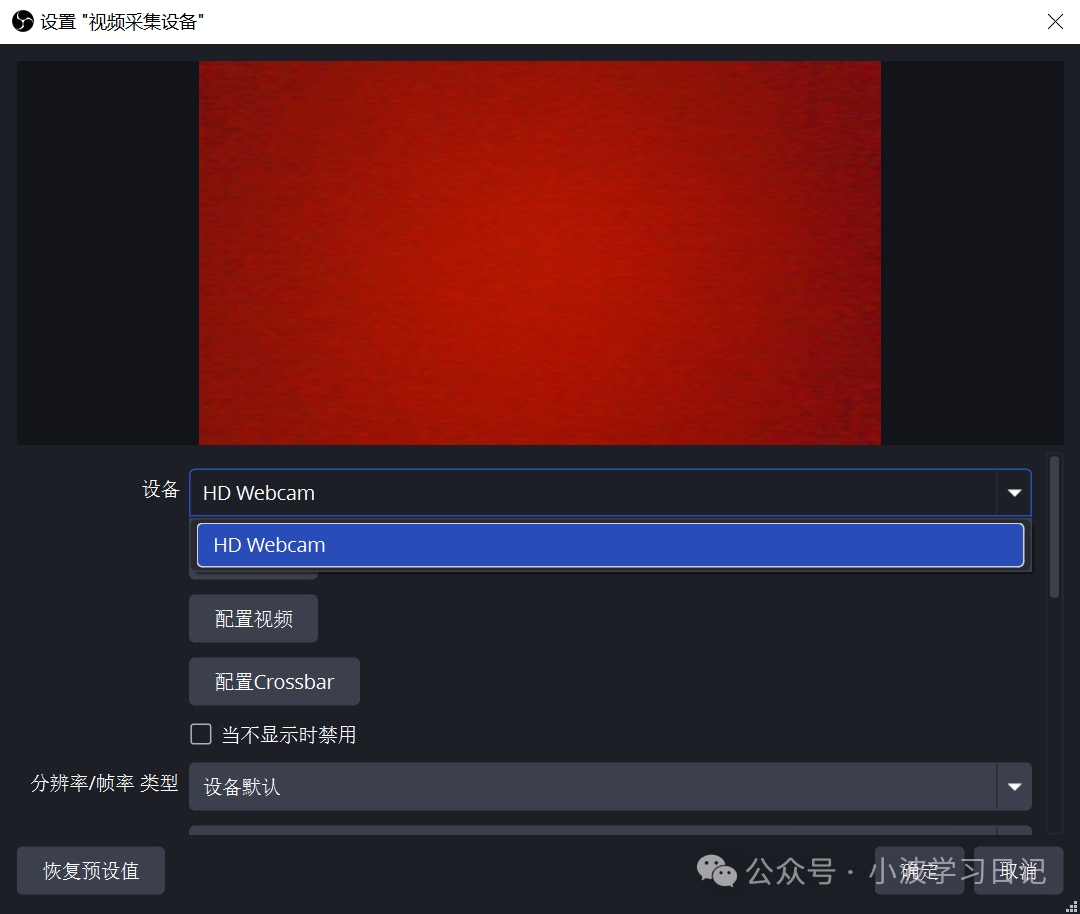
Task: Click the OBS logo in the title bar
Action: 22,21
